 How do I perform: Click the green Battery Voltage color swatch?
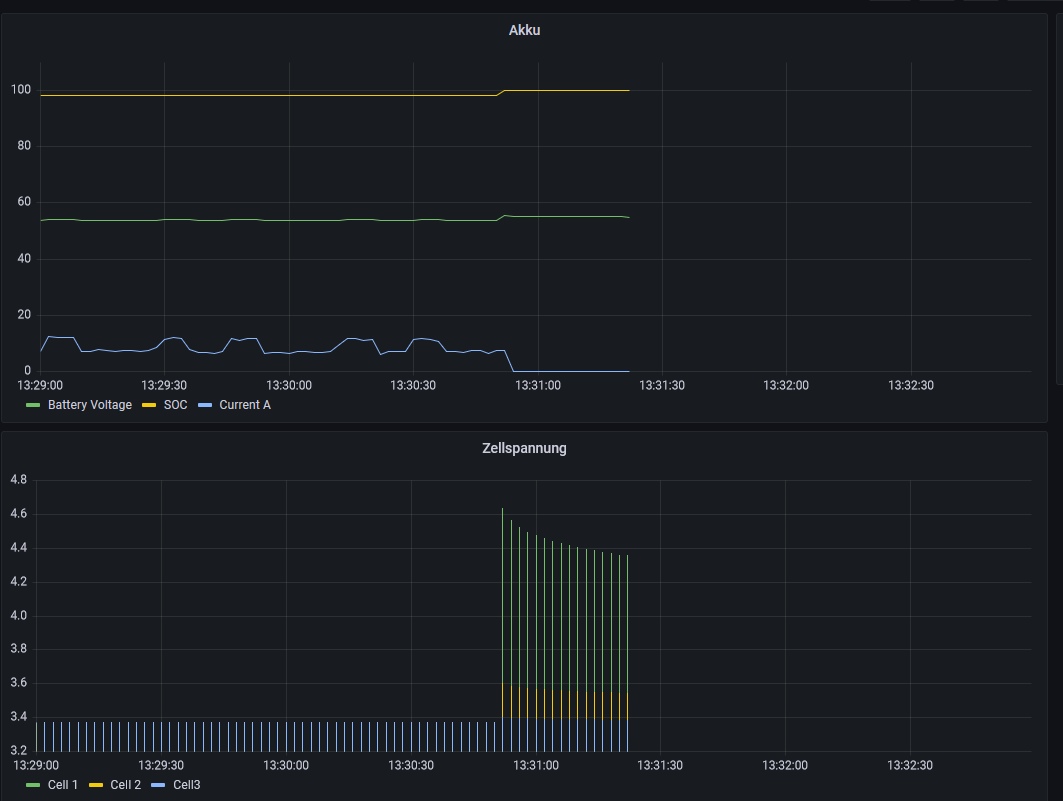tap(33, 405)
